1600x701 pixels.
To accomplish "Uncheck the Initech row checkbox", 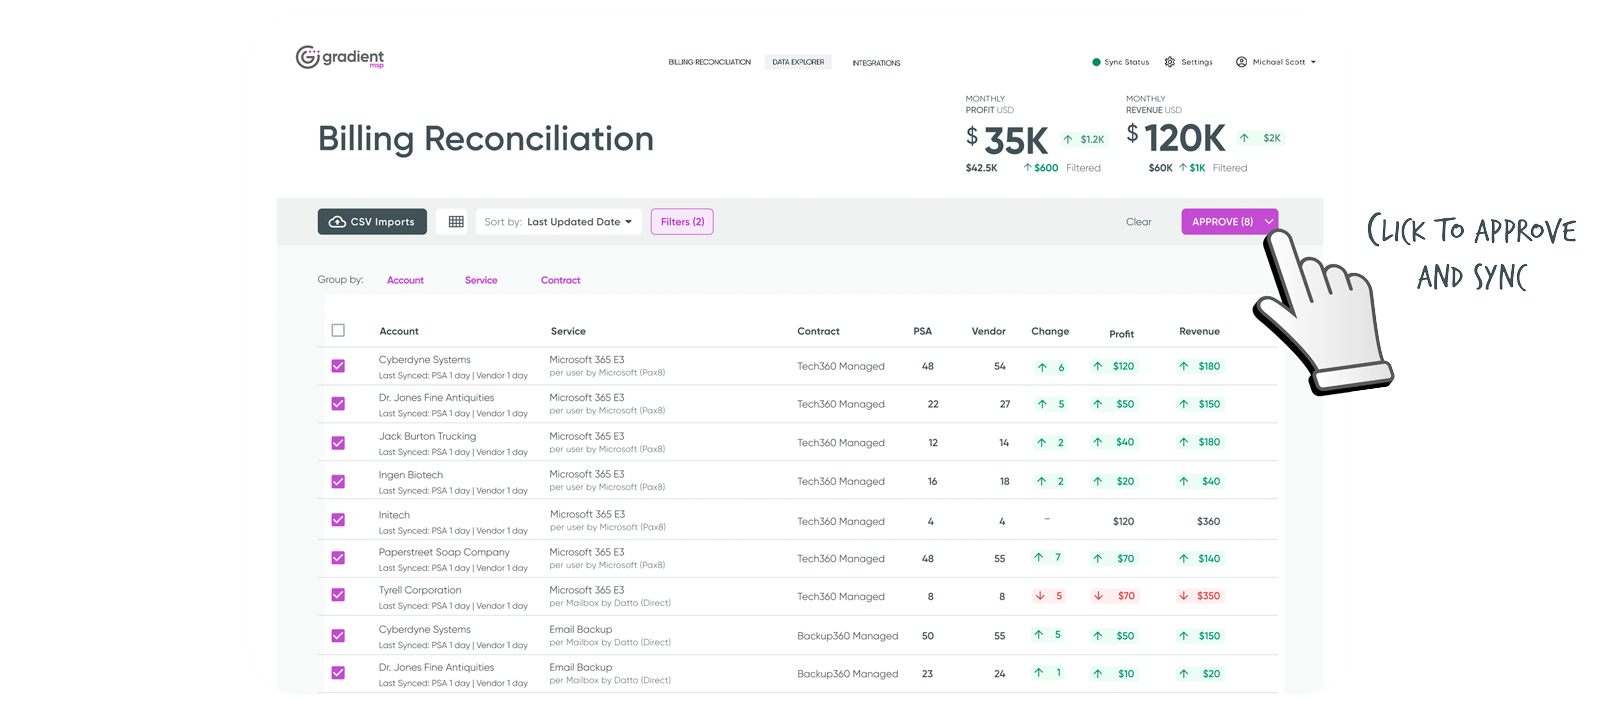I will 338,520.
